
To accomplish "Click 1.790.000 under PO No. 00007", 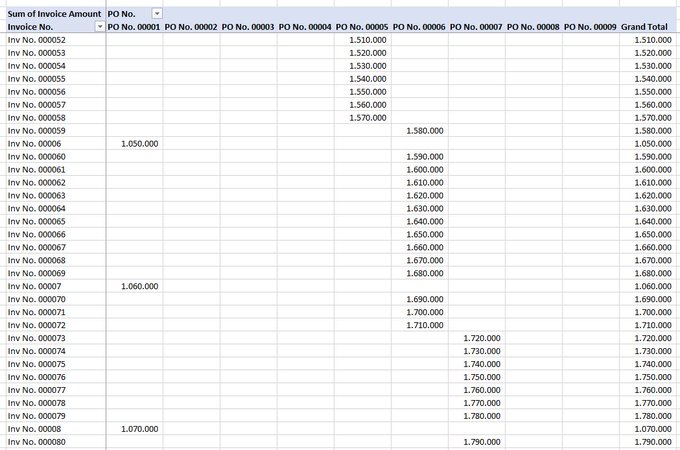I will point(482,442).
